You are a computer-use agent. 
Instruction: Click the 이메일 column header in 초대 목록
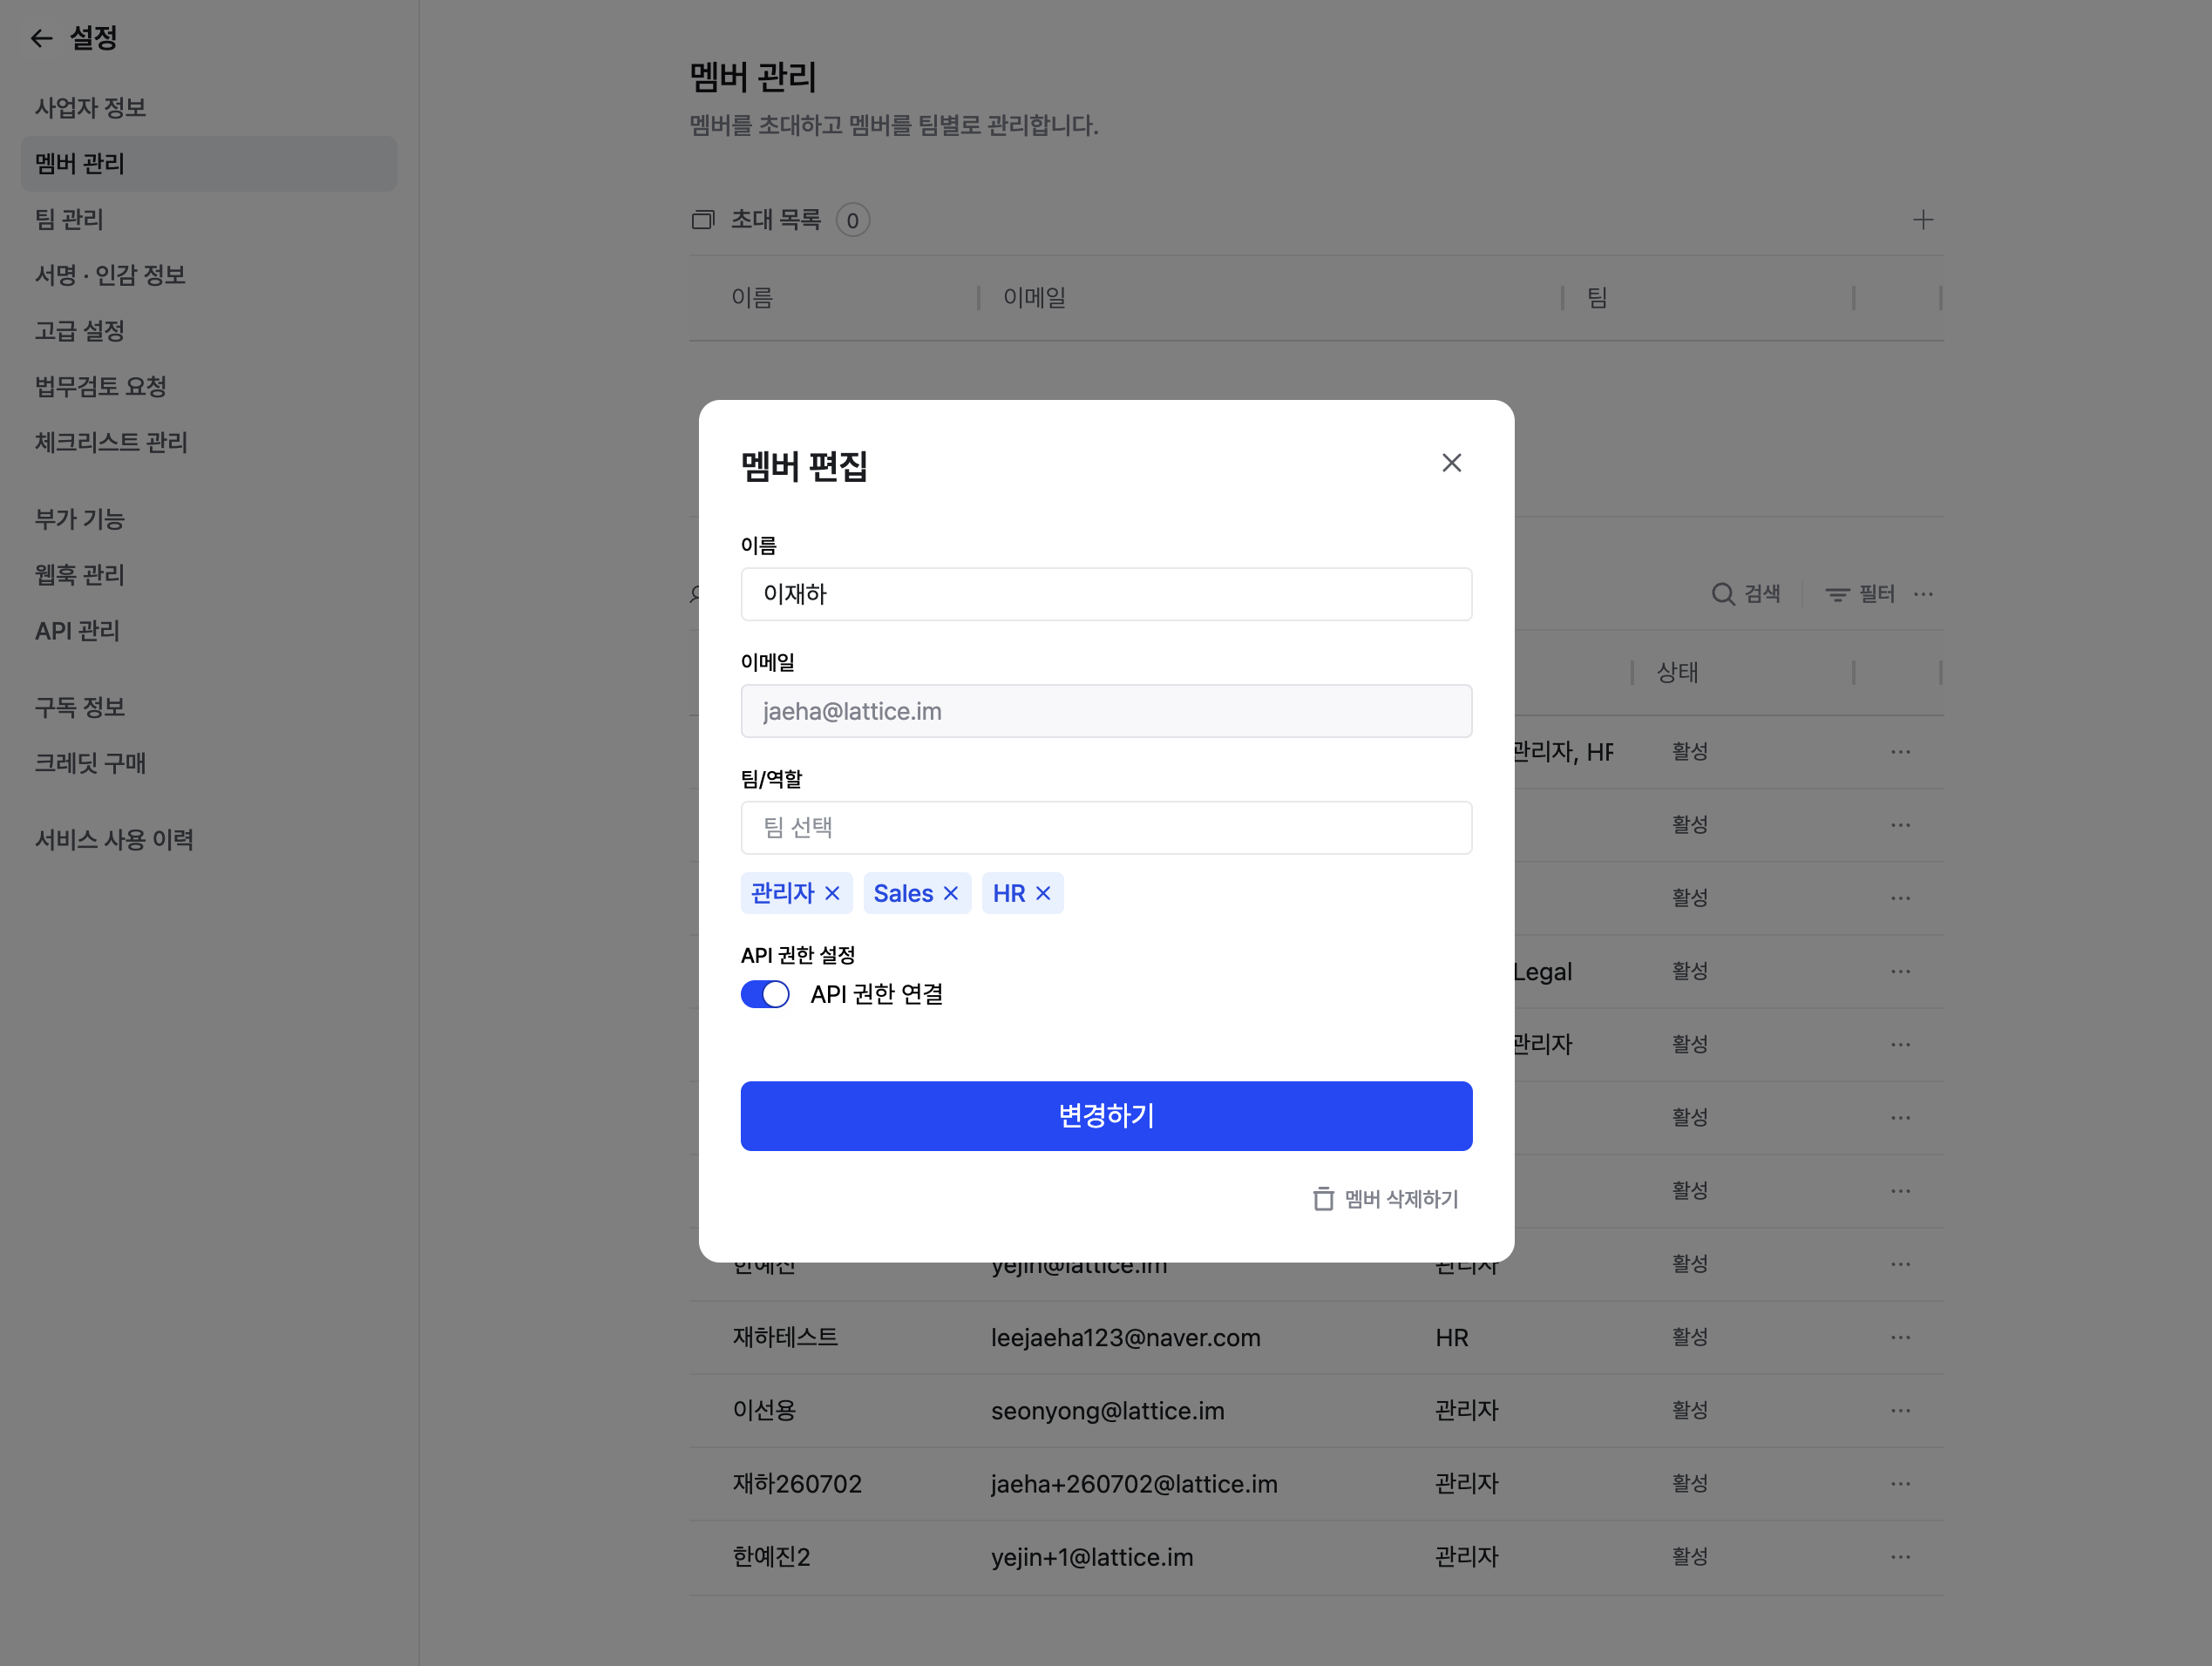tap(1034, 297)
